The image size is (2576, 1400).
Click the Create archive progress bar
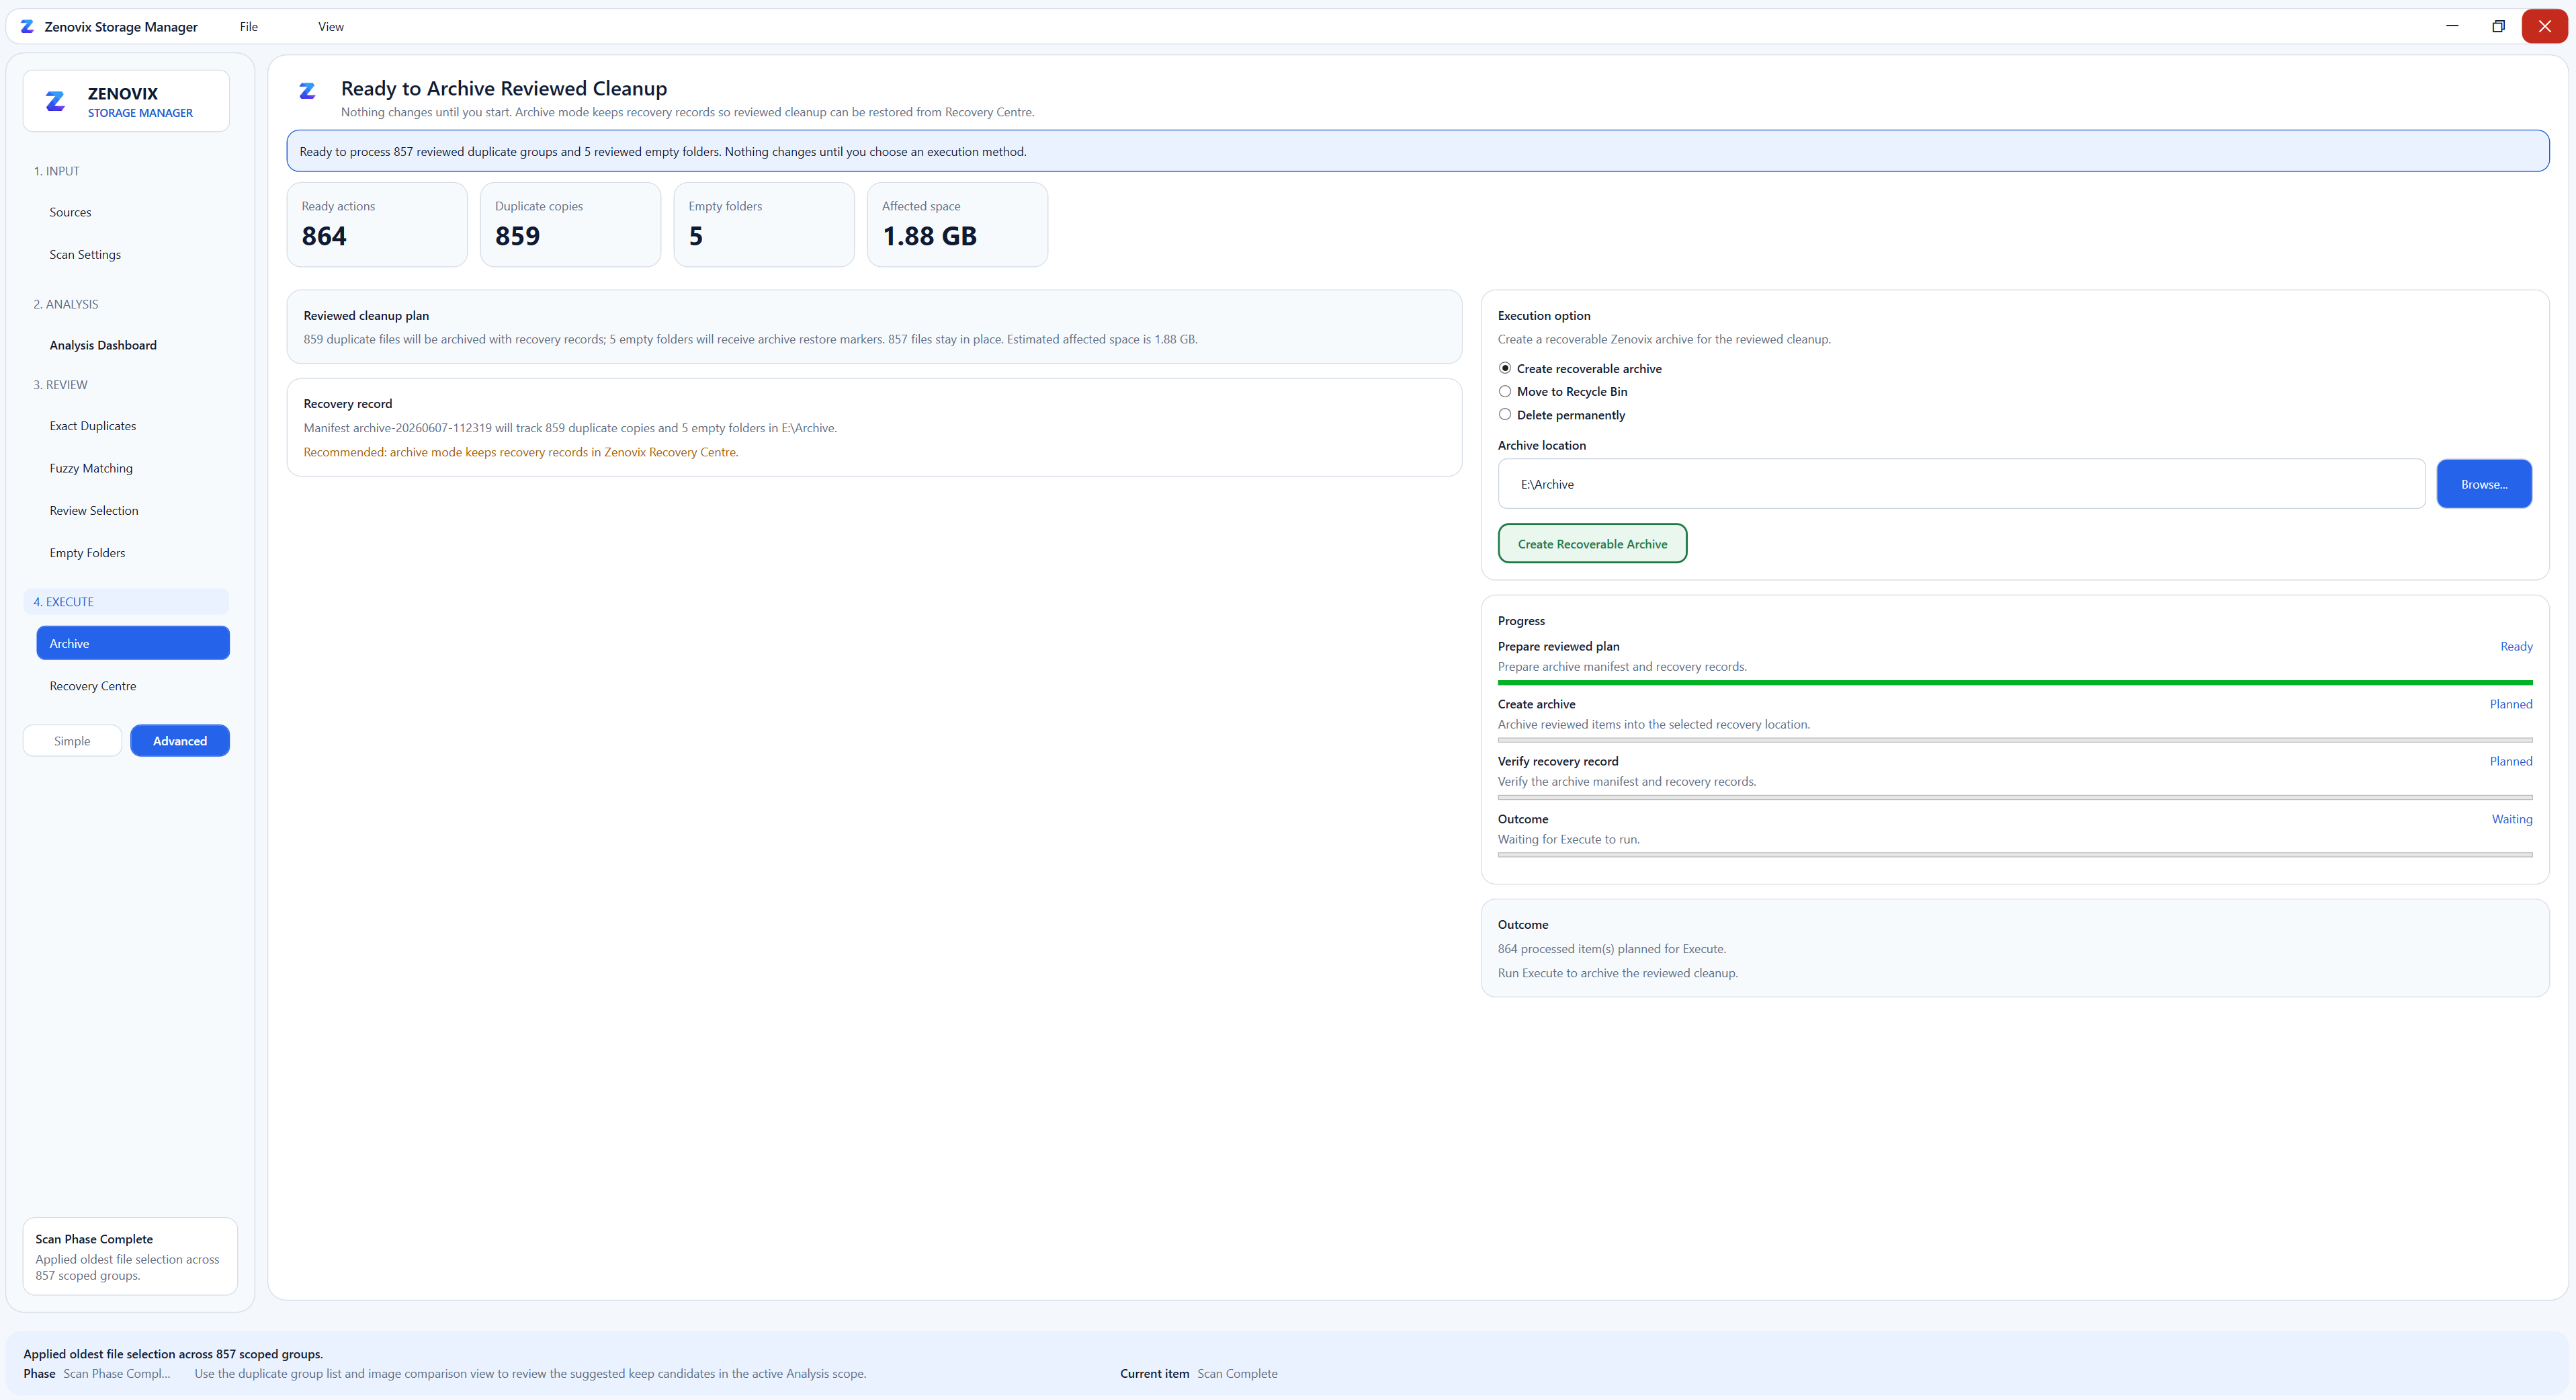pyautogui.click(x=2015, y=740)
